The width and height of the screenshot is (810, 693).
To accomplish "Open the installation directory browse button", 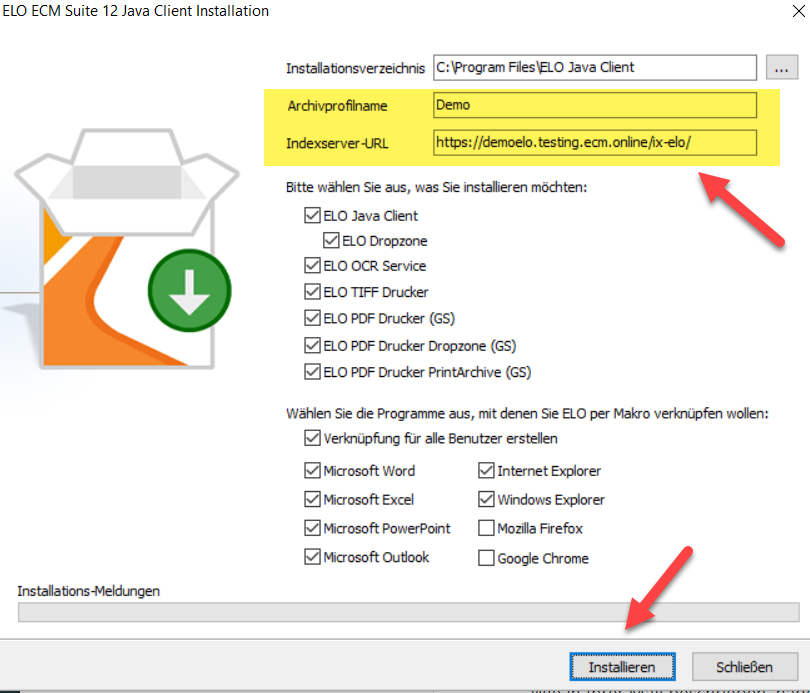I will coord(782,68).
